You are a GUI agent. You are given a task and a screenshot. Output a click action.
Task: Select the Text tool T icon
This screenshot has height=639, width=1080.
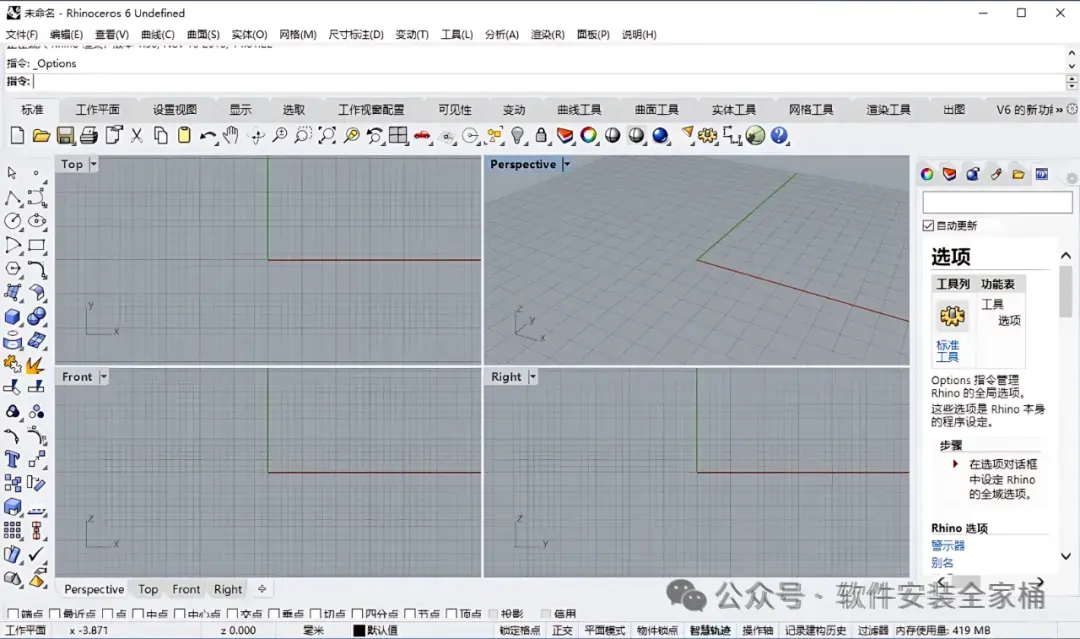coord(12,459)
